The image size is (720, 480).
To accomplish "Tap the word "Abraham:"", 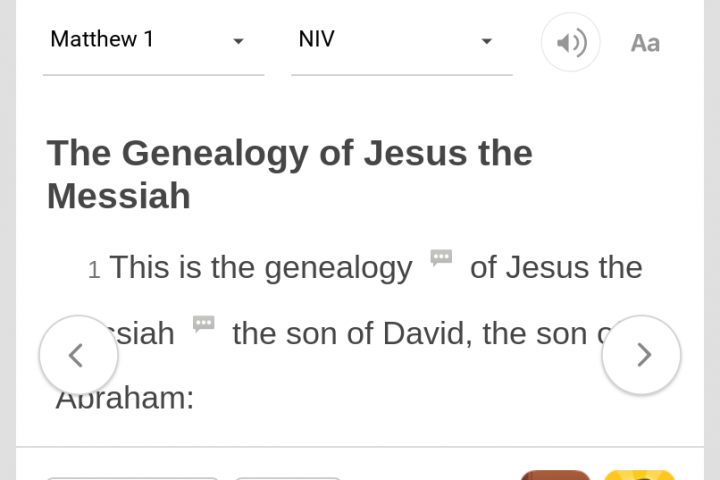I will coord(126,398).
